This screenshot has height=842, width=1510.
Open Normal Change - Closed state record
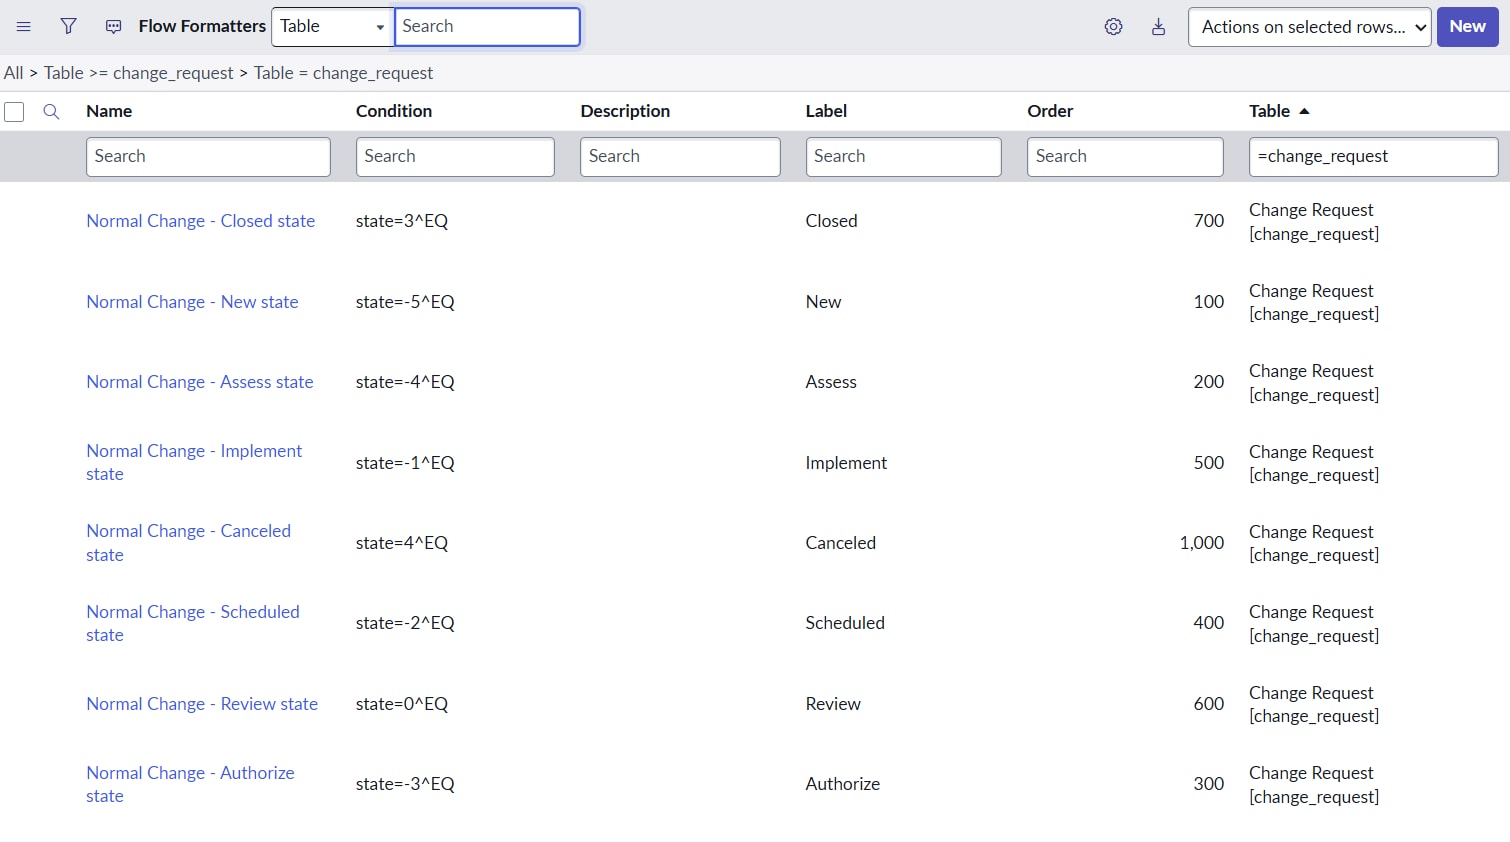200,221
